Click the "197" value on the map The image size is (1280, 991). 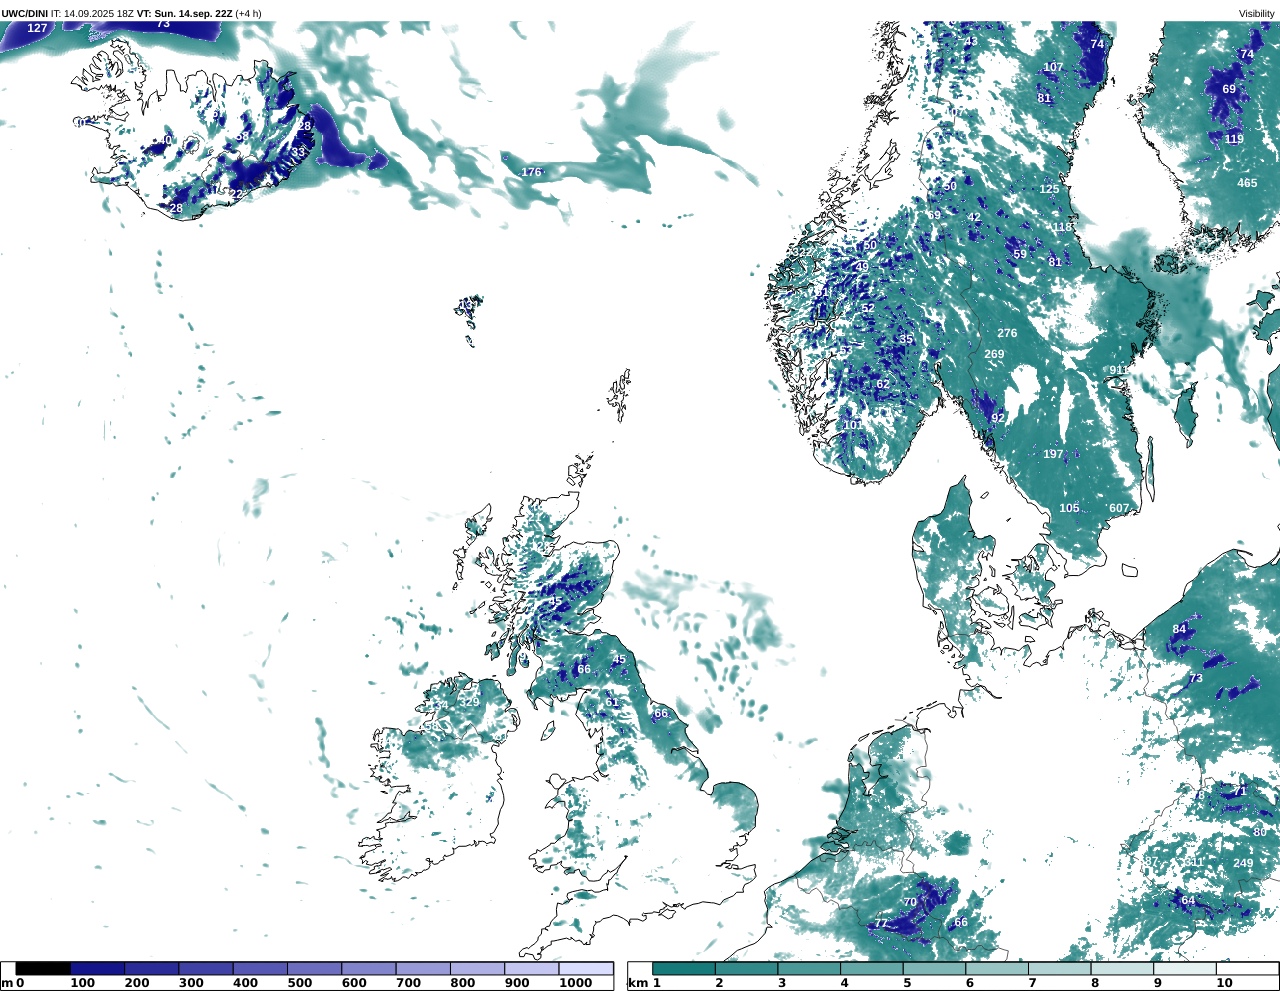click(1054, 454)
